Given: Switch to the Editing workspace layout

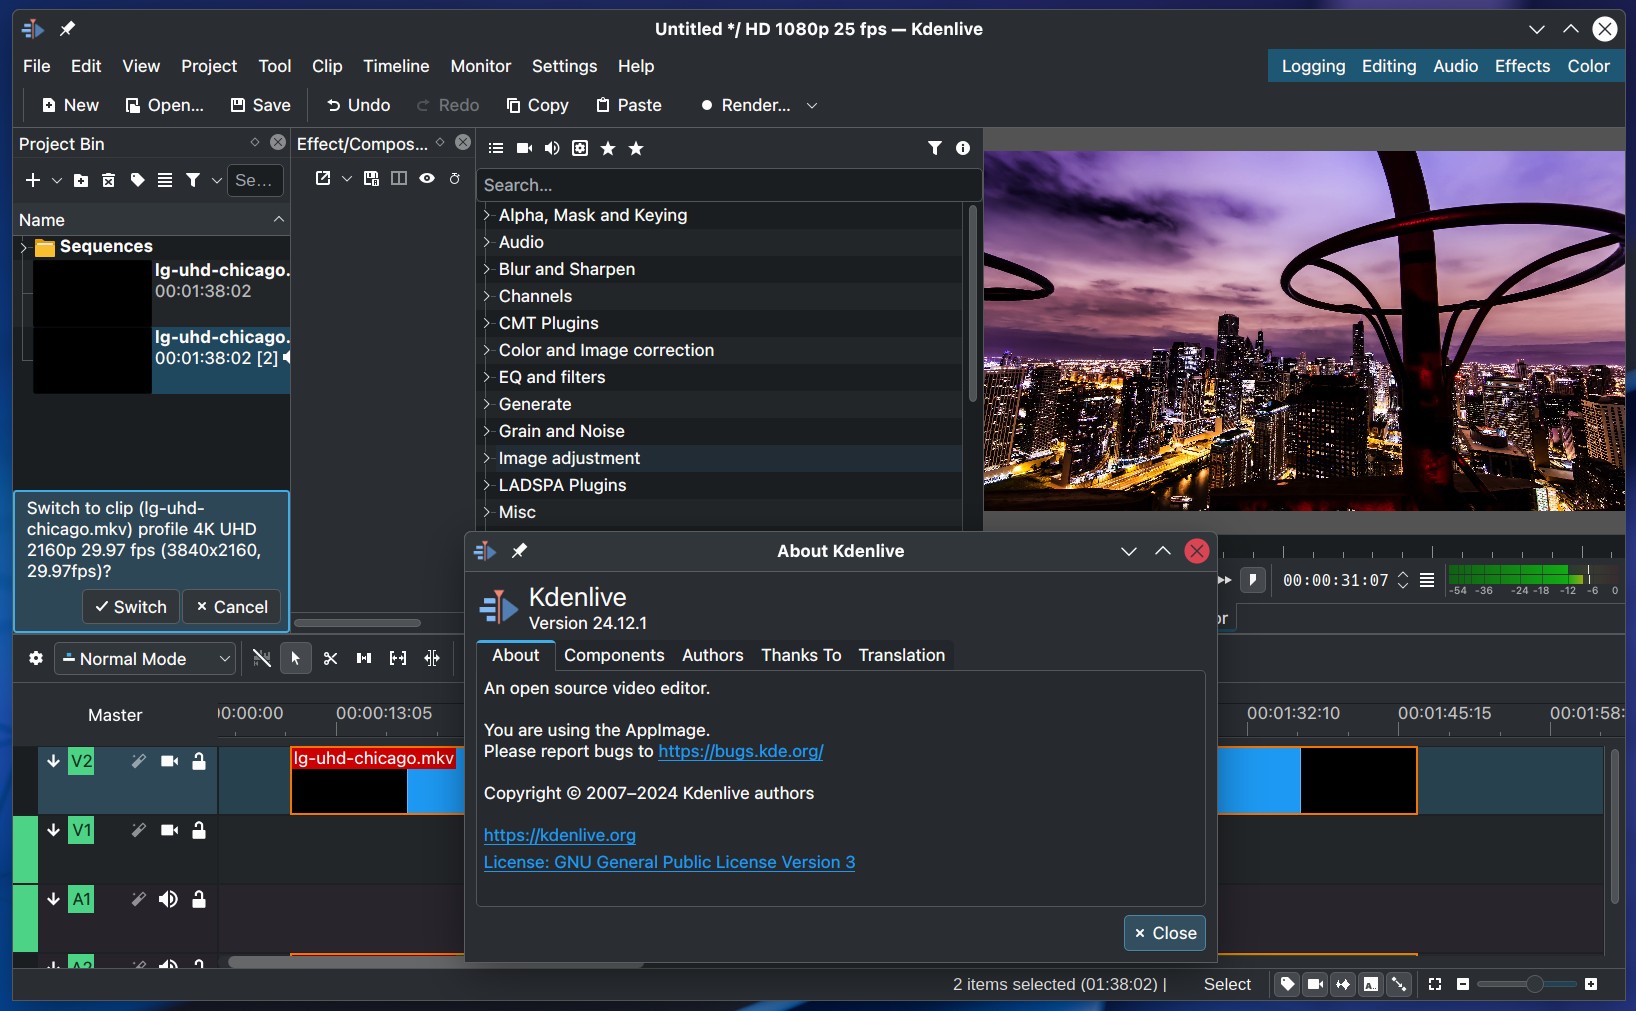Looking at the screenshot, I should click(x=1388, y=66).
